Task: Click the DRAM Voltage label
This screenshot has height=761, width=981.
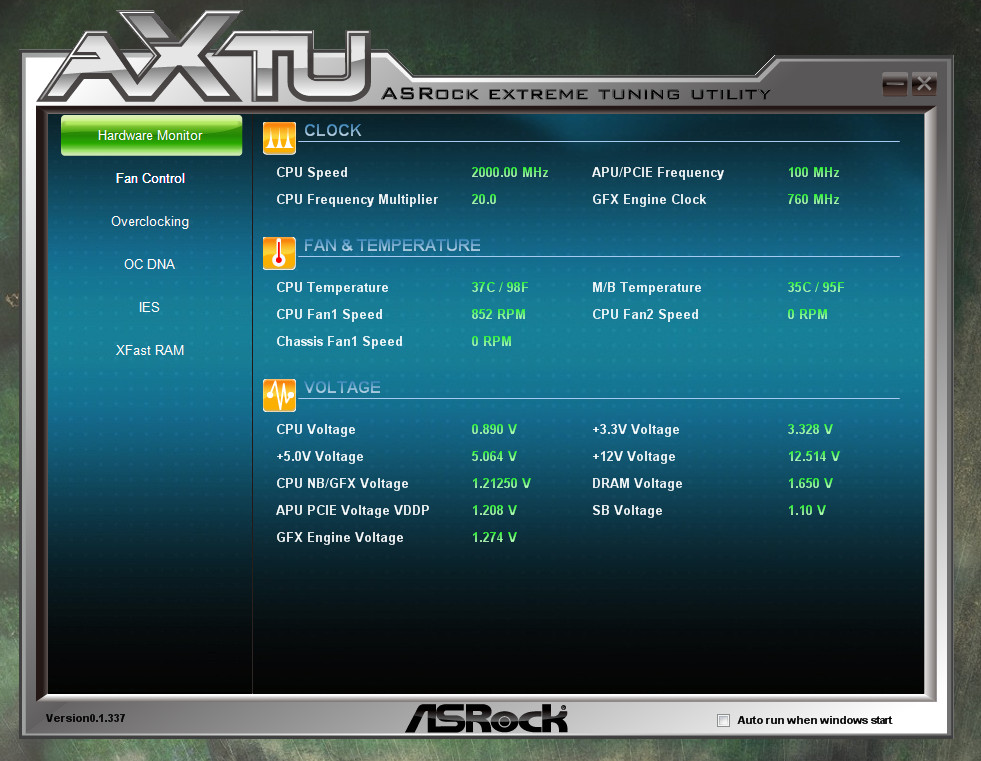Action: tap(638, 483)
